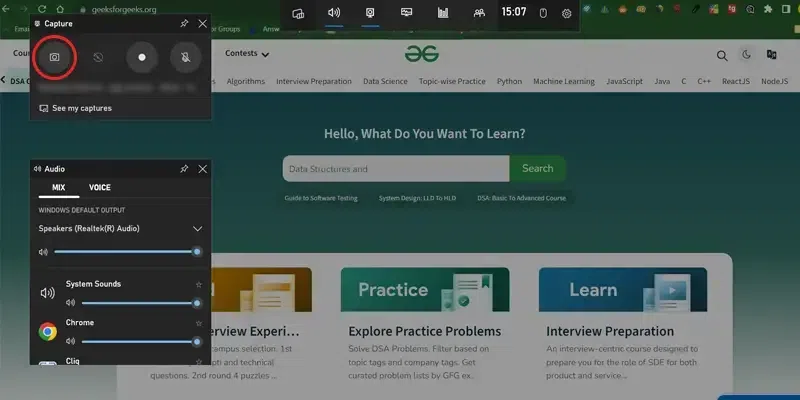Screen dimensions: 800x400
Task: Start recording with the record button
Action: coord(142,57)
